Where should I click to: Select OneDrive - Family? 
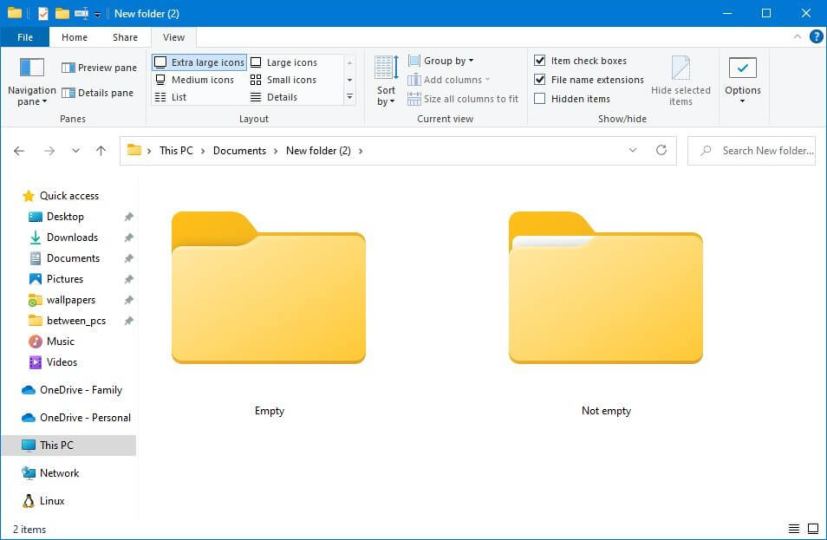[81, 390]
